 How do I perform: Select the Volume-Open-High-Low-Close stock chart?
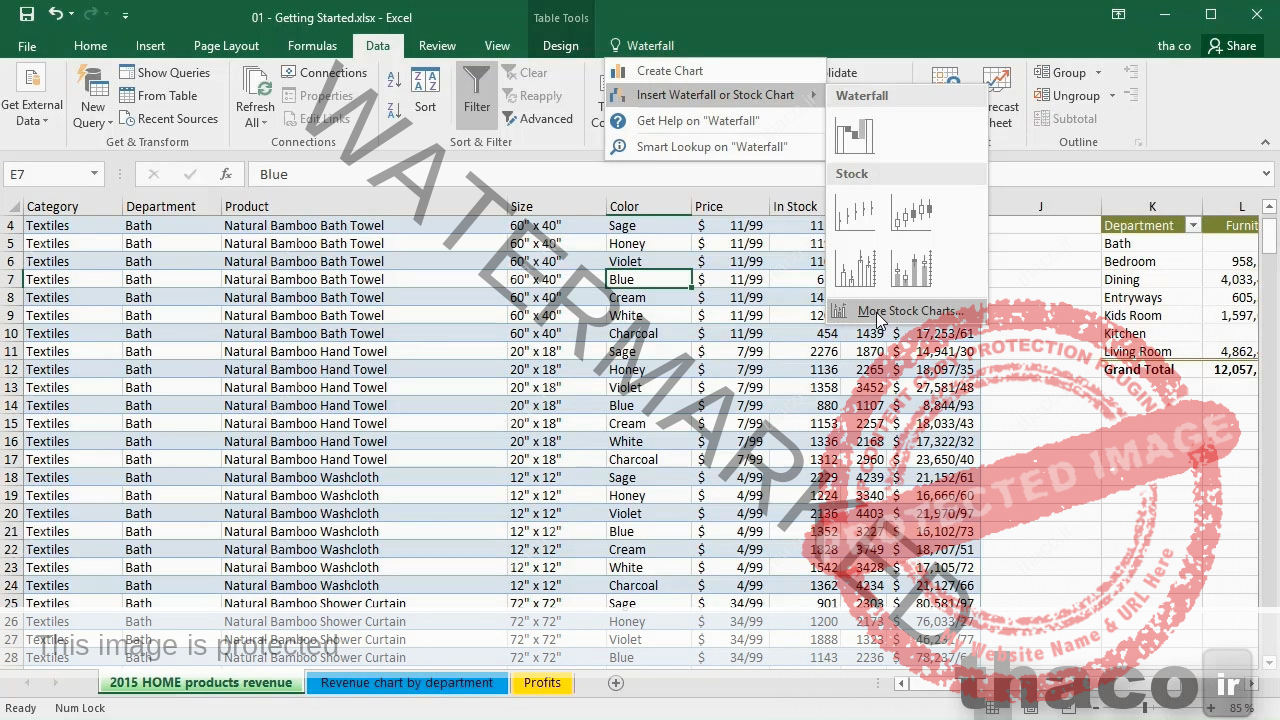pos(912,267)
